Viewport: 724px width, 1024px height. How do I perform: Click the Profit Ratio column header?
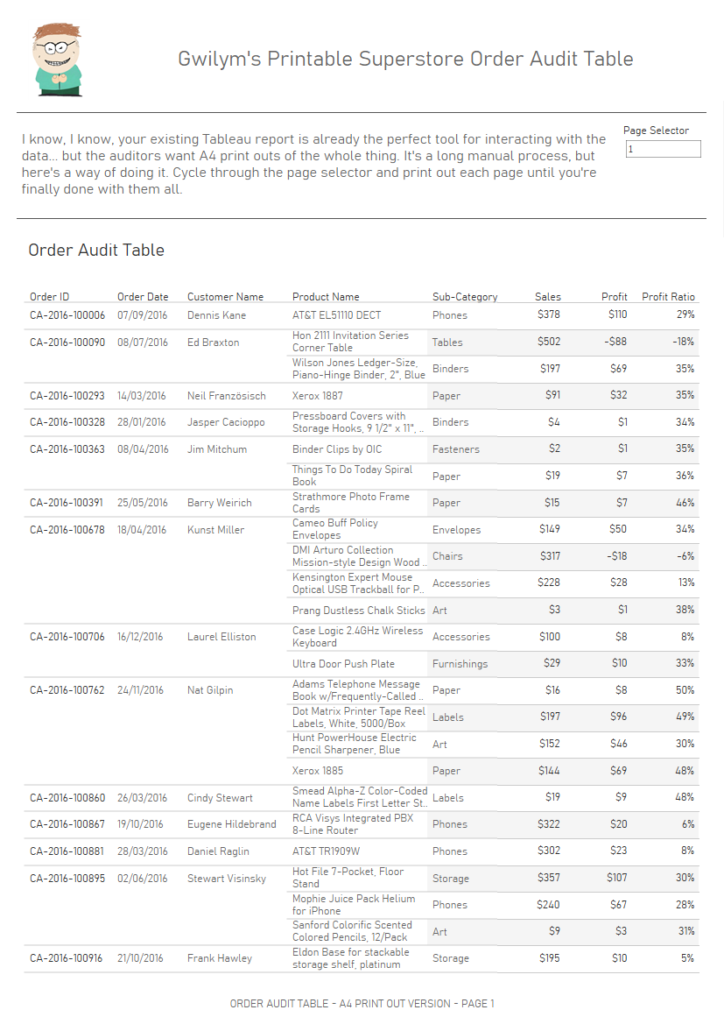tap(668, 296)
